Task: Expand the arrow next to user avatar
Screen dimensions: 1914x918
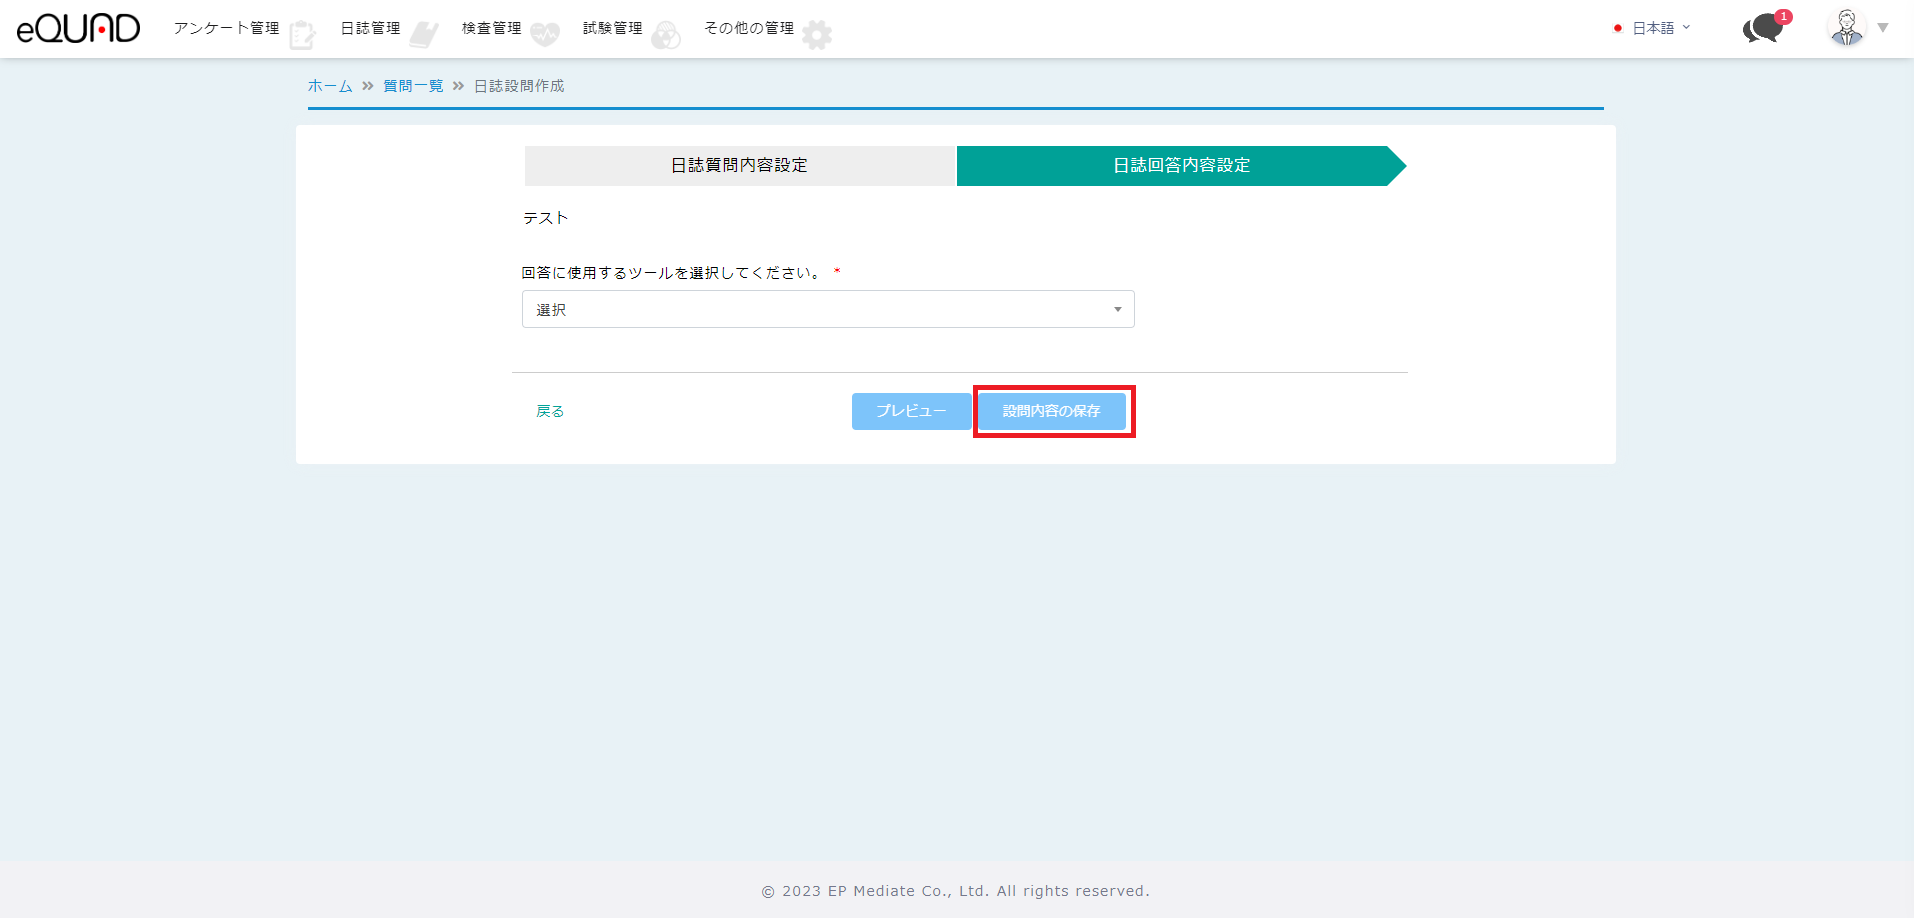Action: click(1883, 28)
